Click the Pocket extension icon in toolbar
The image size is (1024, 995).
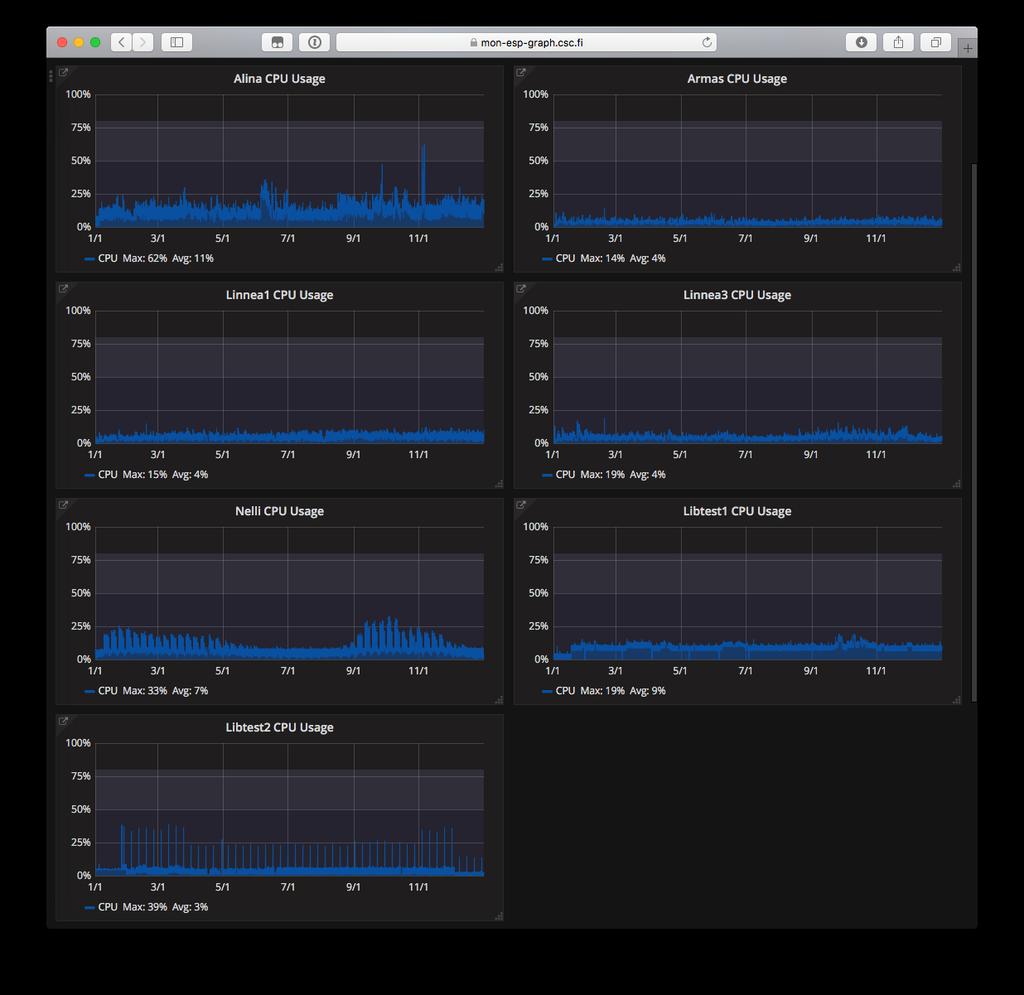click(277, 42)
